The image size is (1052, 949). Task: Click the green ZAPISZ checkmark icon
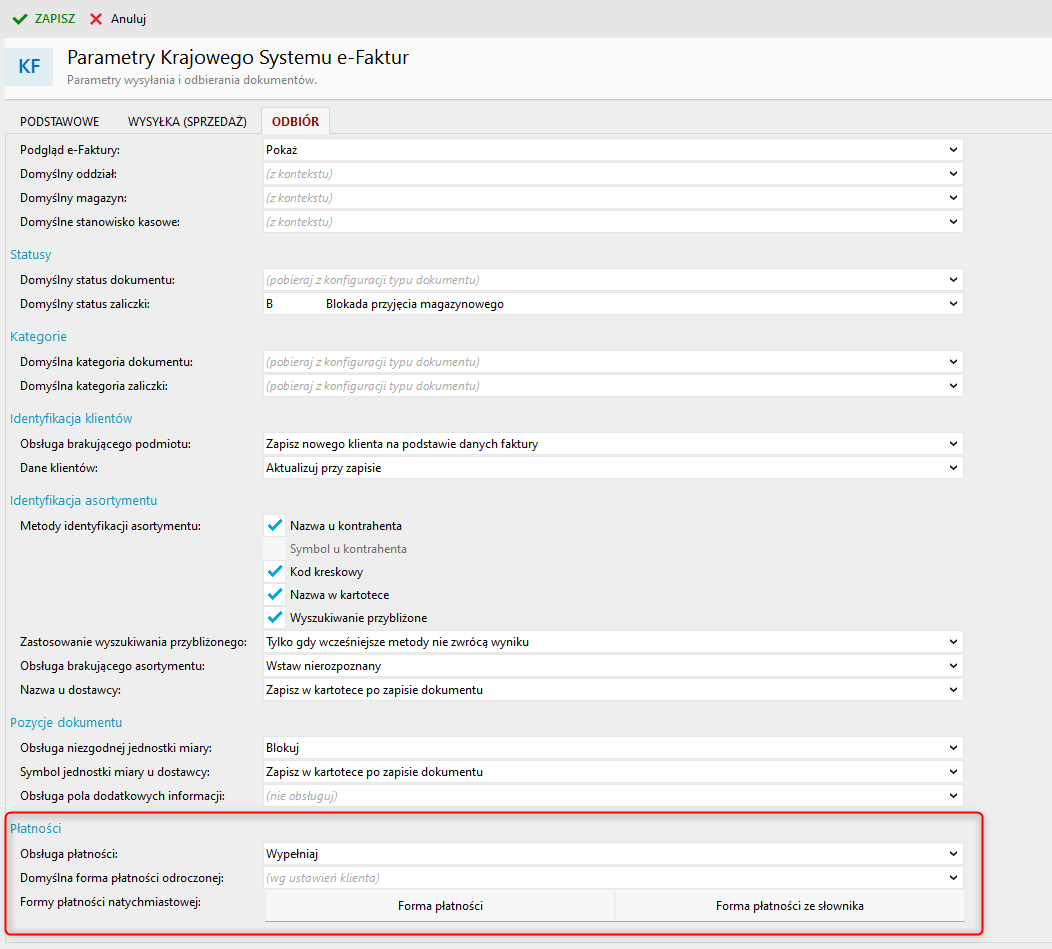20,19
